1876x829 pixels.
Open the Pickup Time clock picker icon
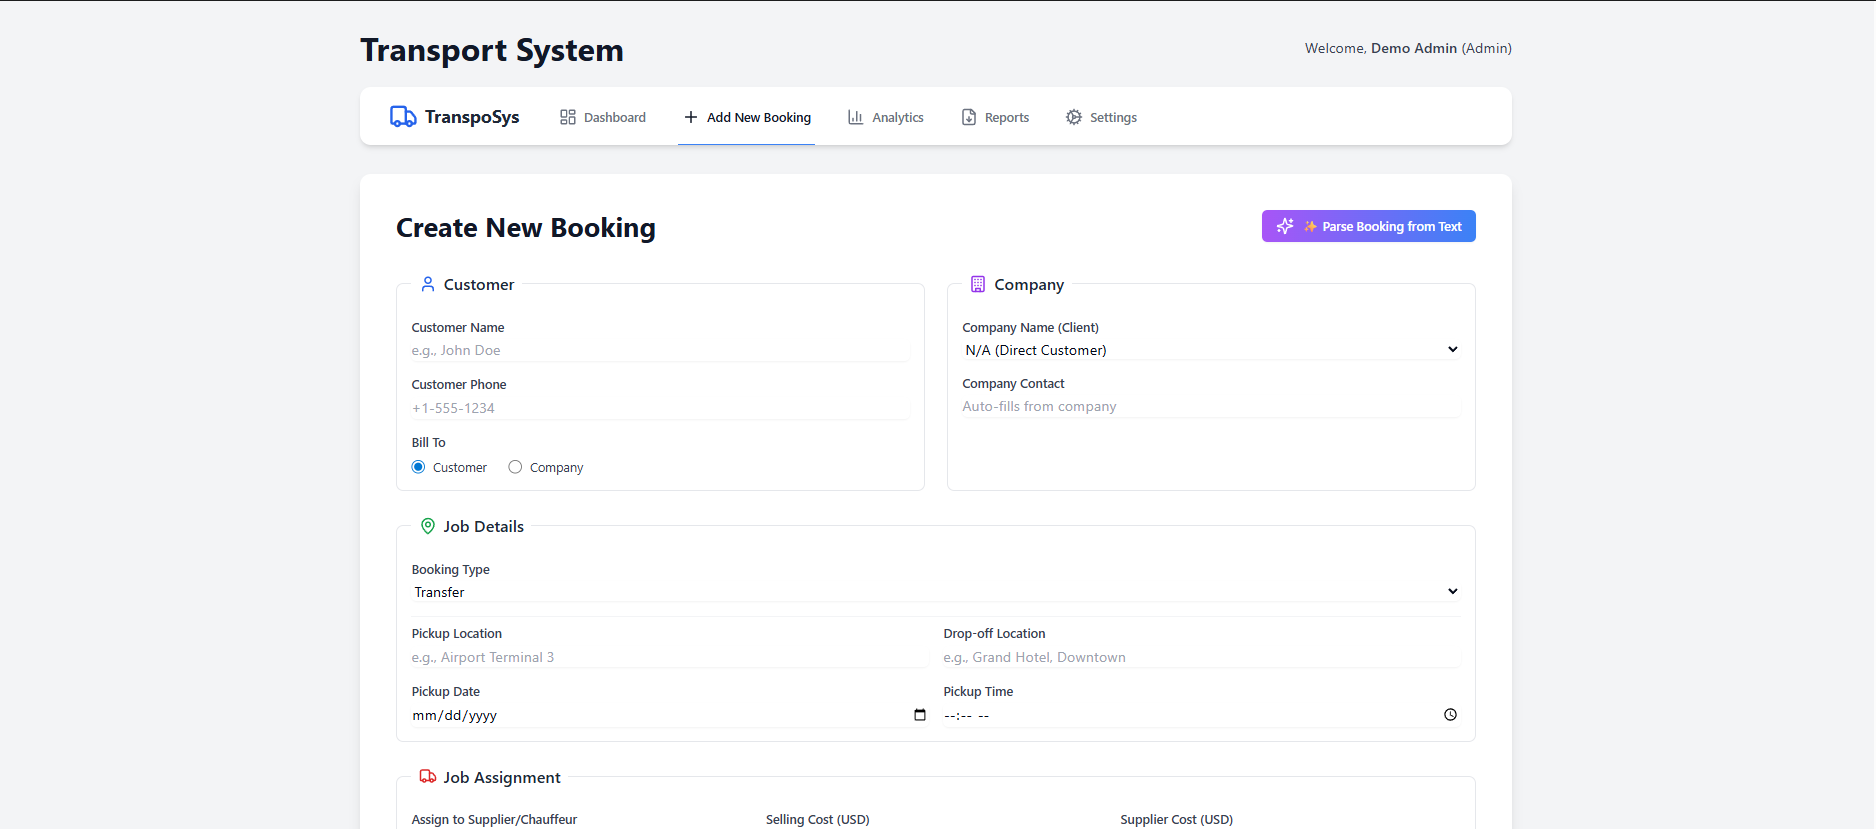click(1451, 715)
